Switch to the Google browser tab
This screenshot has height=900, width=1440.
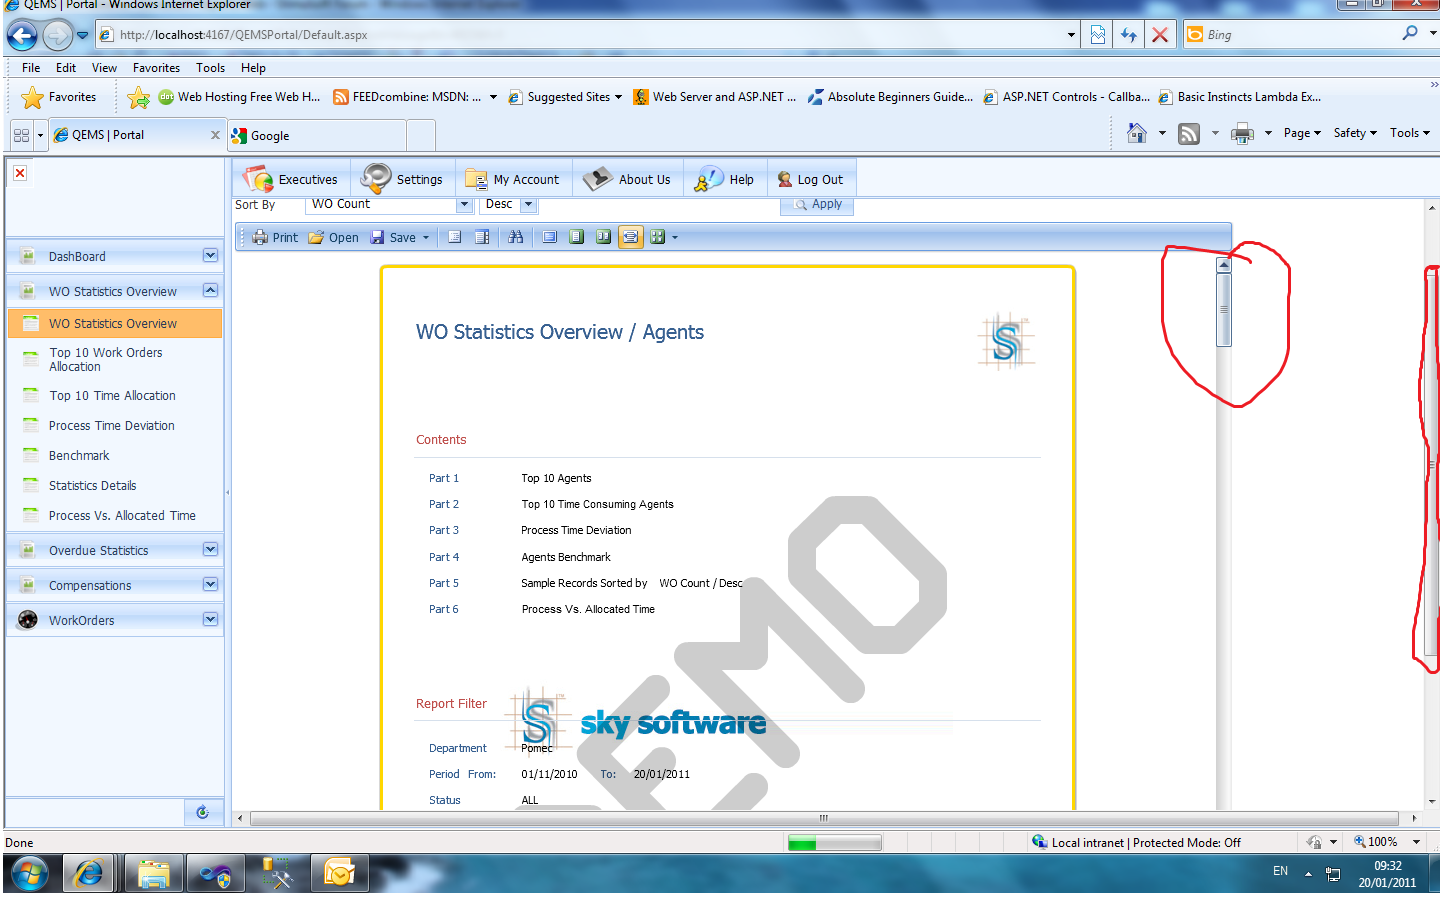316,135
